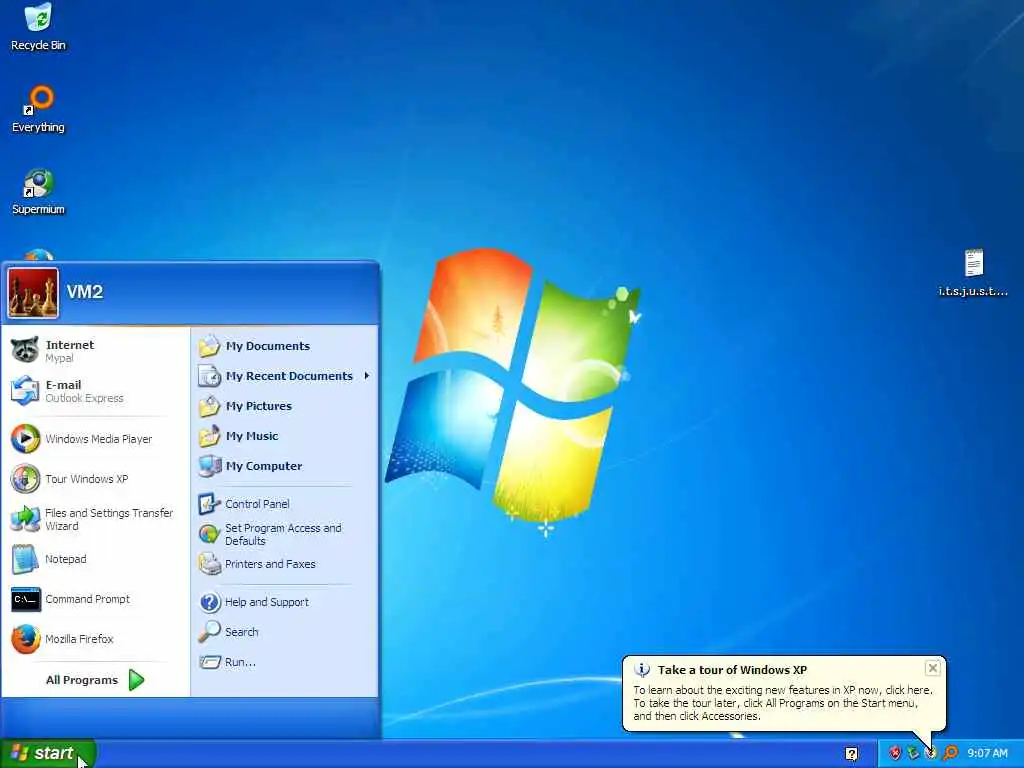Select the Everything desktop shortcut

click(x=38, y=109)
